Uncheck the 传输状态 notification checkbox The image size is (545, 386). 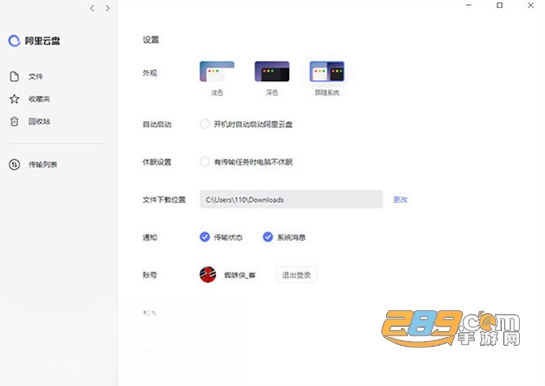point(205,237)
